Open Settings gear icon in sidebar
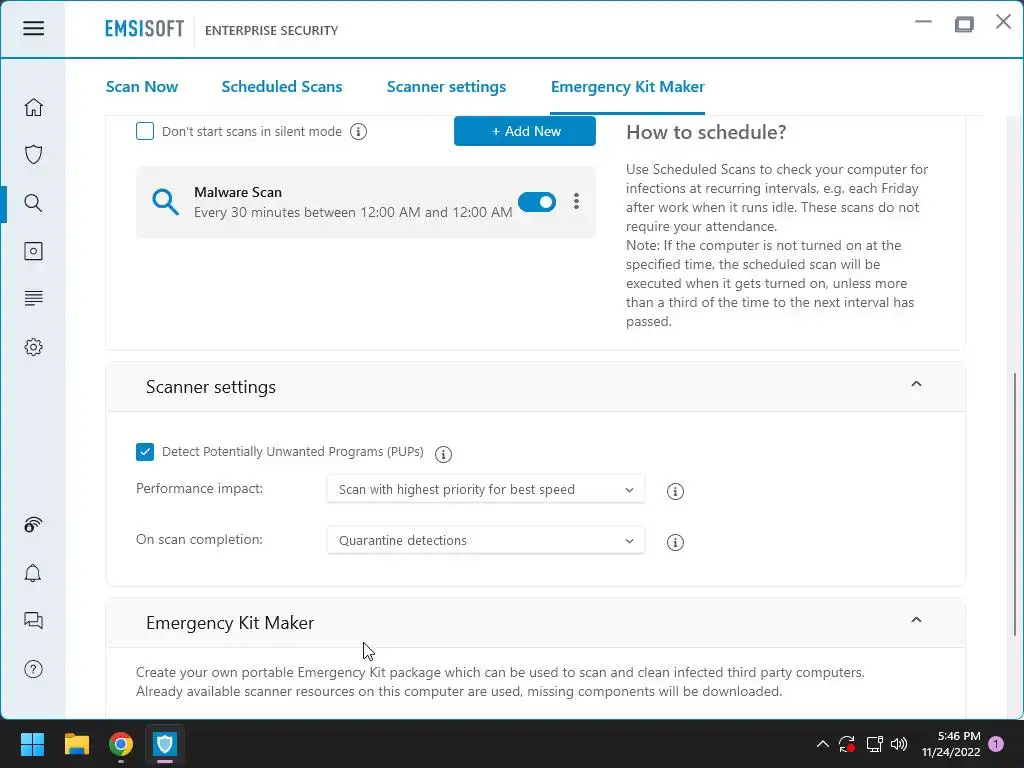Viewport: 1024px width, 768px height. click(x=33, y=347)
